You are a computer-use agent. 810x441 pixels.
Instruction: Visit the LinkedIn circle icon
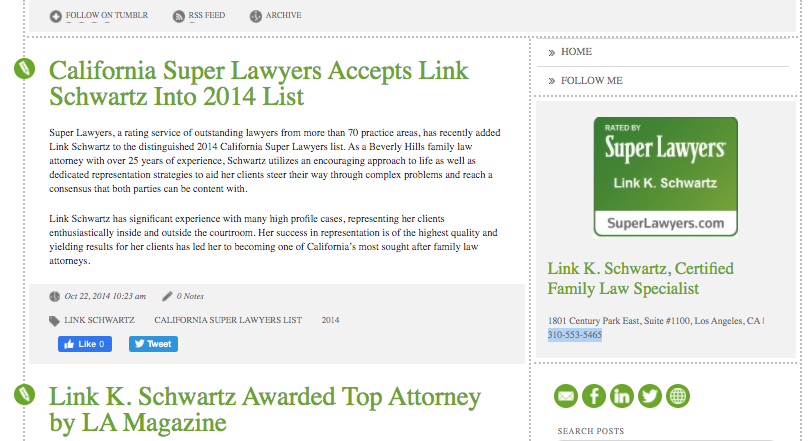click(622, 396)
